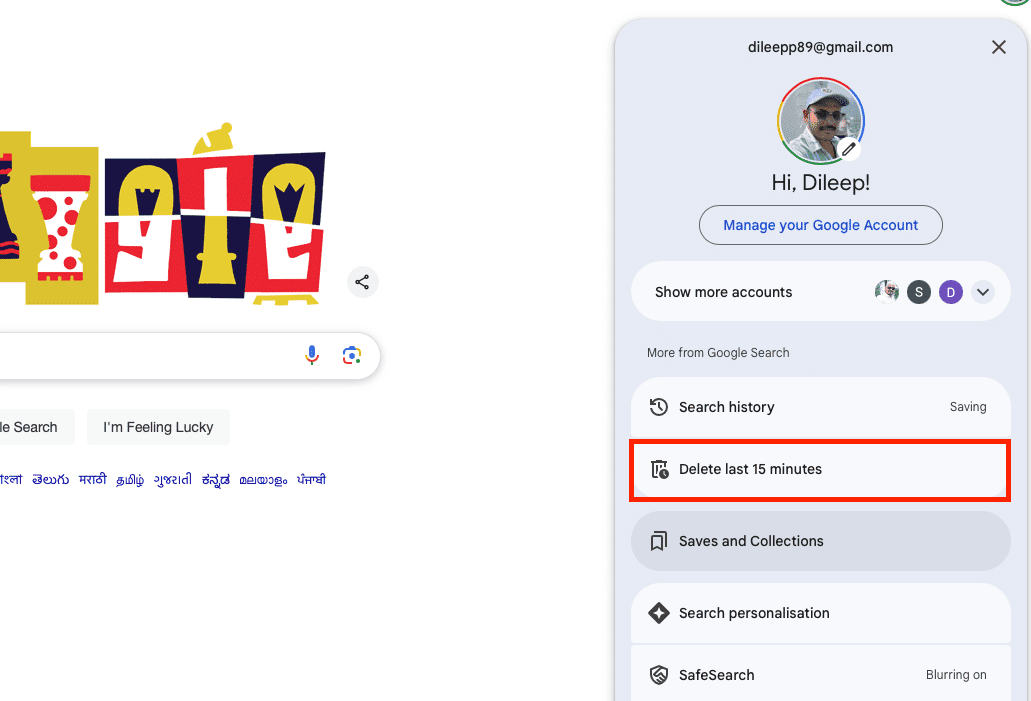The height and width of the screenshot is (701, 1031).
Task: Select the grey S account avatar
Action: point(919,292)
